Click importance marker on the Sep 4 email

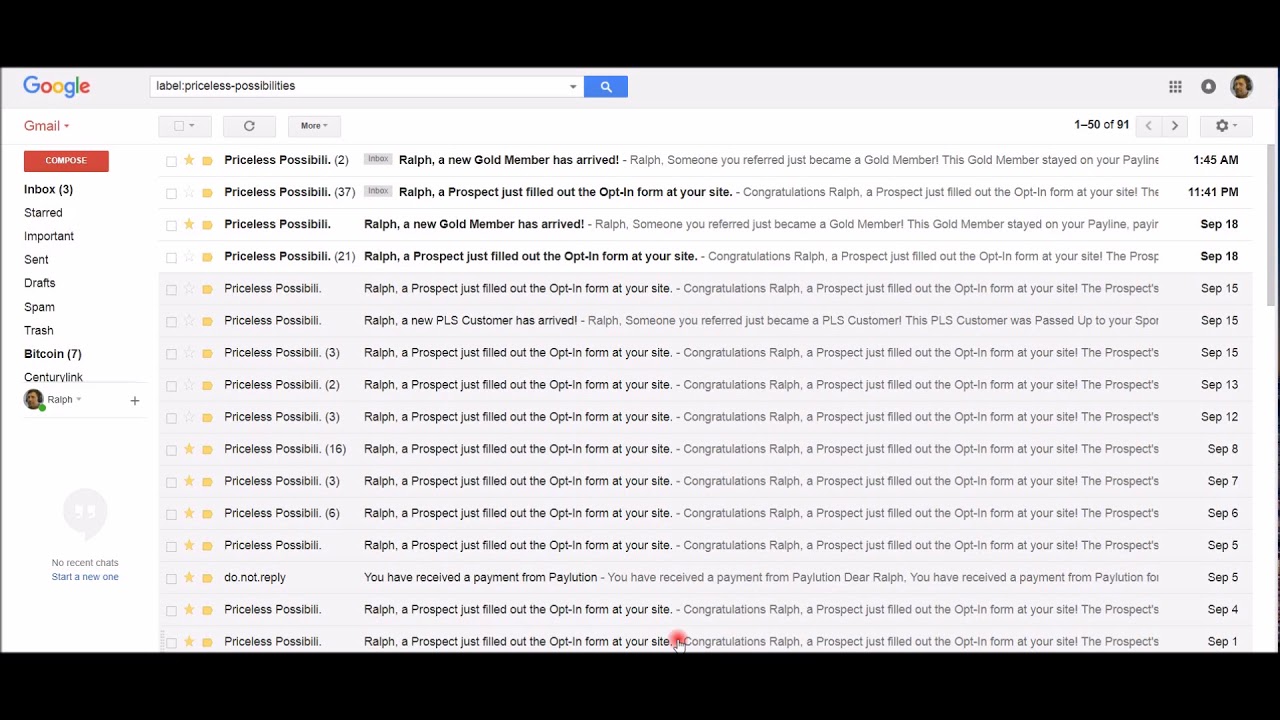click(207, 609)
